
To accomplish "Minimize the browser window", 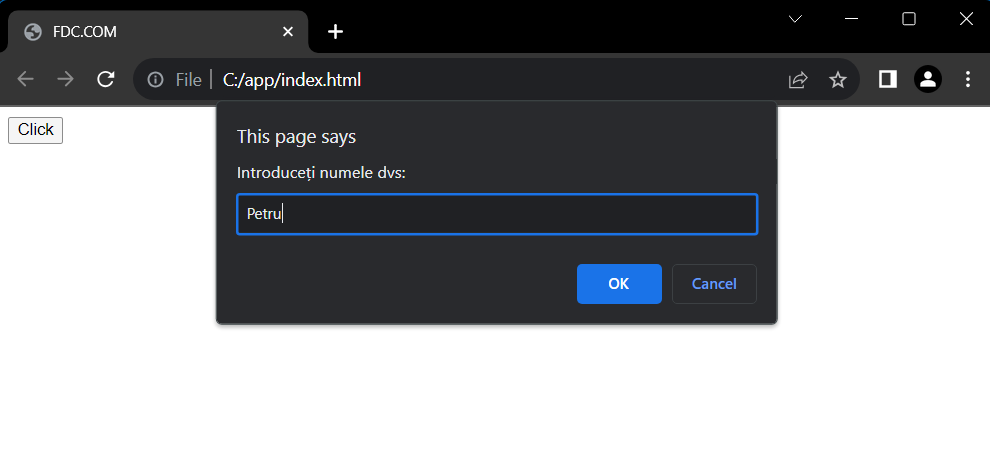I will point(851,19).
